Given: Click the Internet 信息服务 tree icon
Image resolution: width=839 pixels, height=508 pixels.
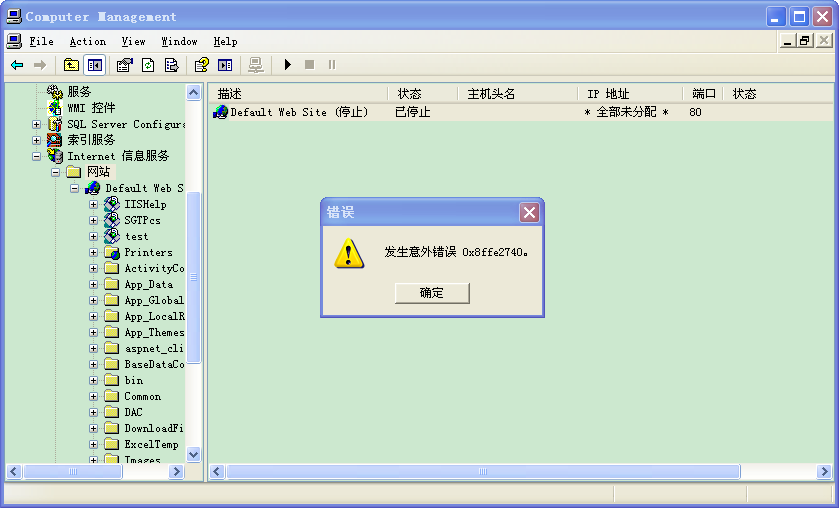Looking at the screenshot, I should pos(55,156).
